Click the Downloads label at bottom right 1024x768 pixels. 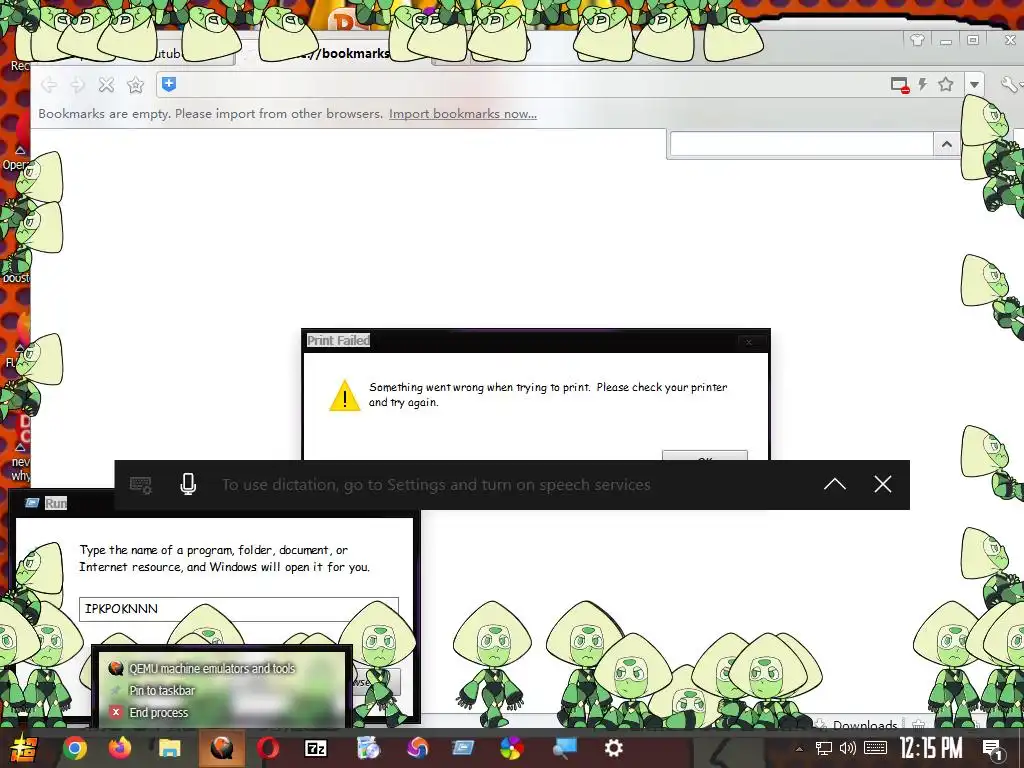(865, 725)
